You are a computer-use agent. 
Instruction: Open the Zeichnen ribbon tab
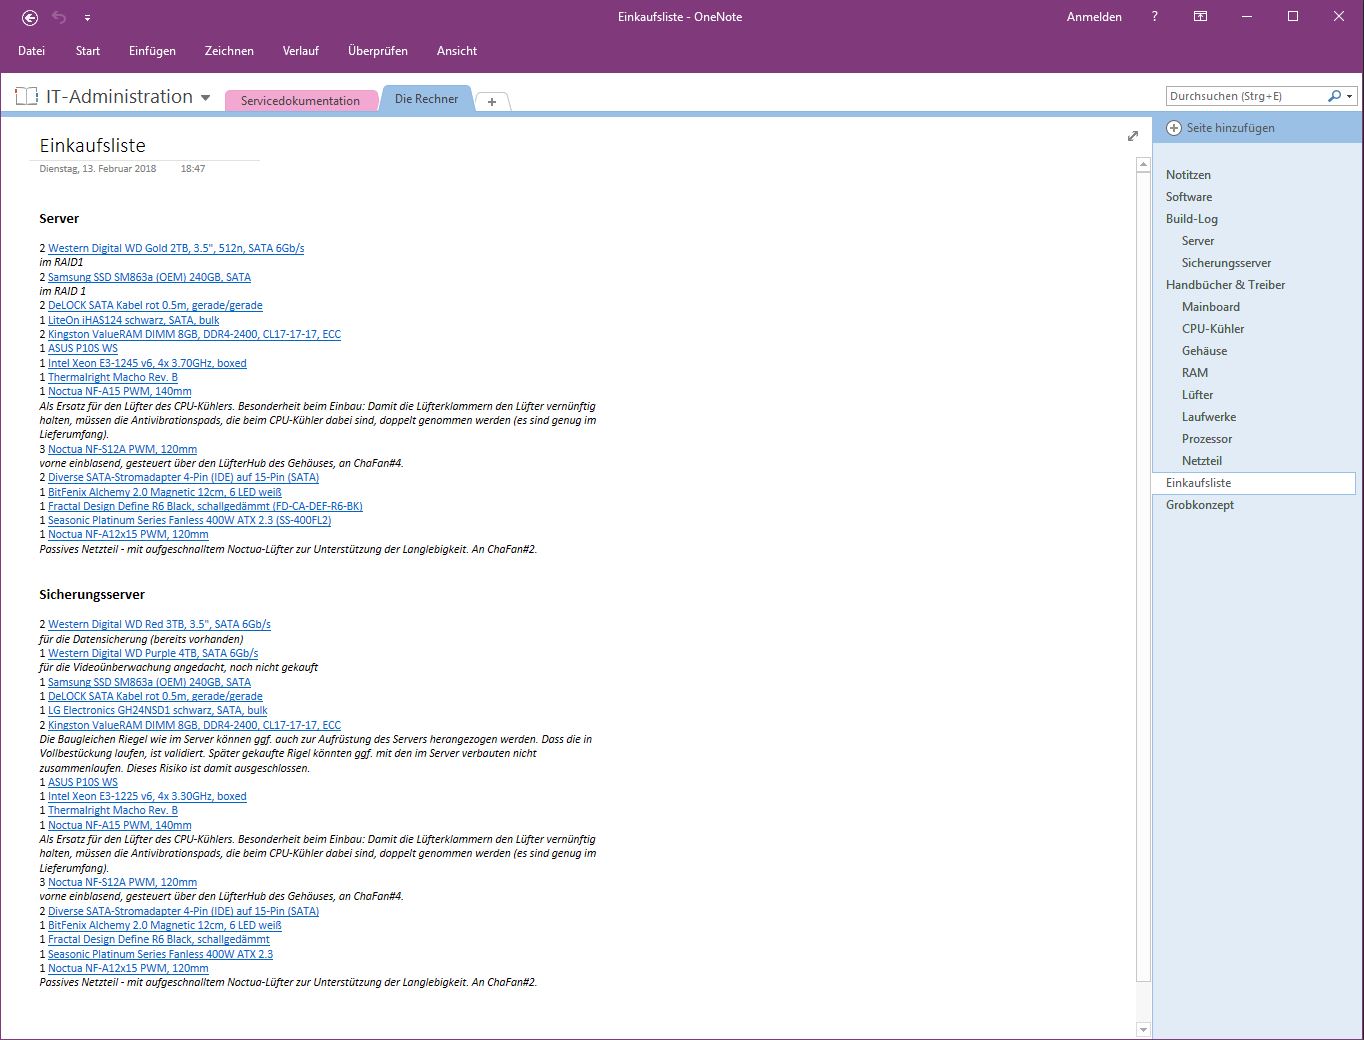point(229,51)
